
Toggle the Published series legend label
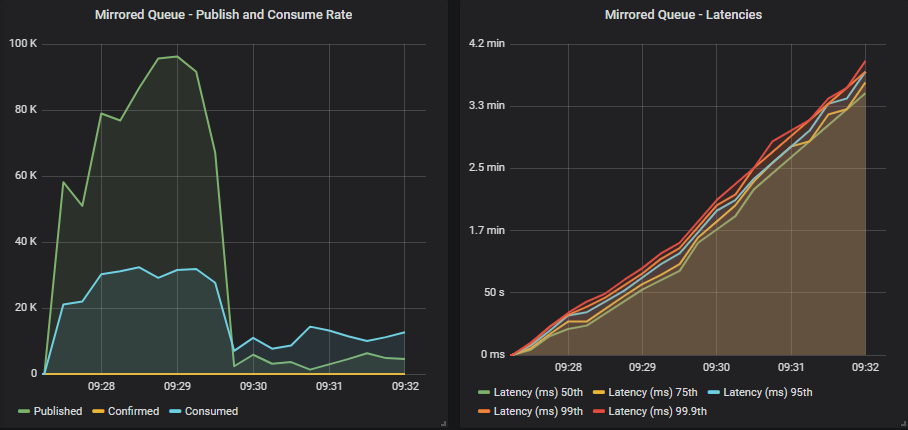pos(58,411)
